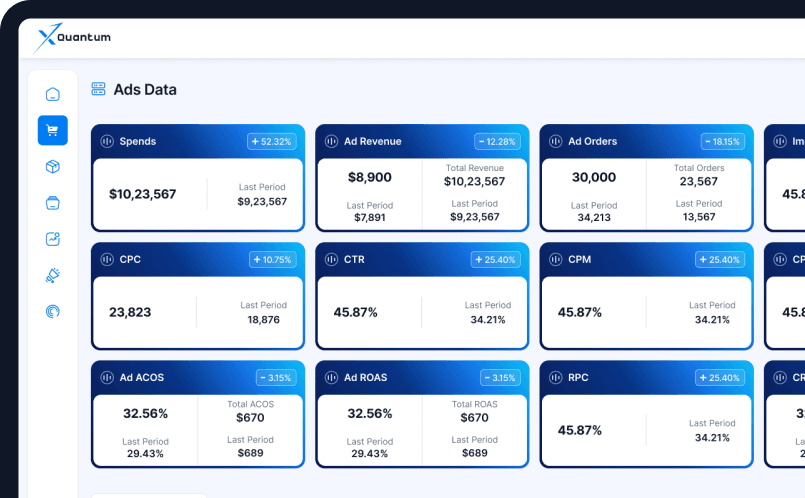Click the CPM card chart icon
This screenshot has width=805, height=498.
[x=555, y=259]
